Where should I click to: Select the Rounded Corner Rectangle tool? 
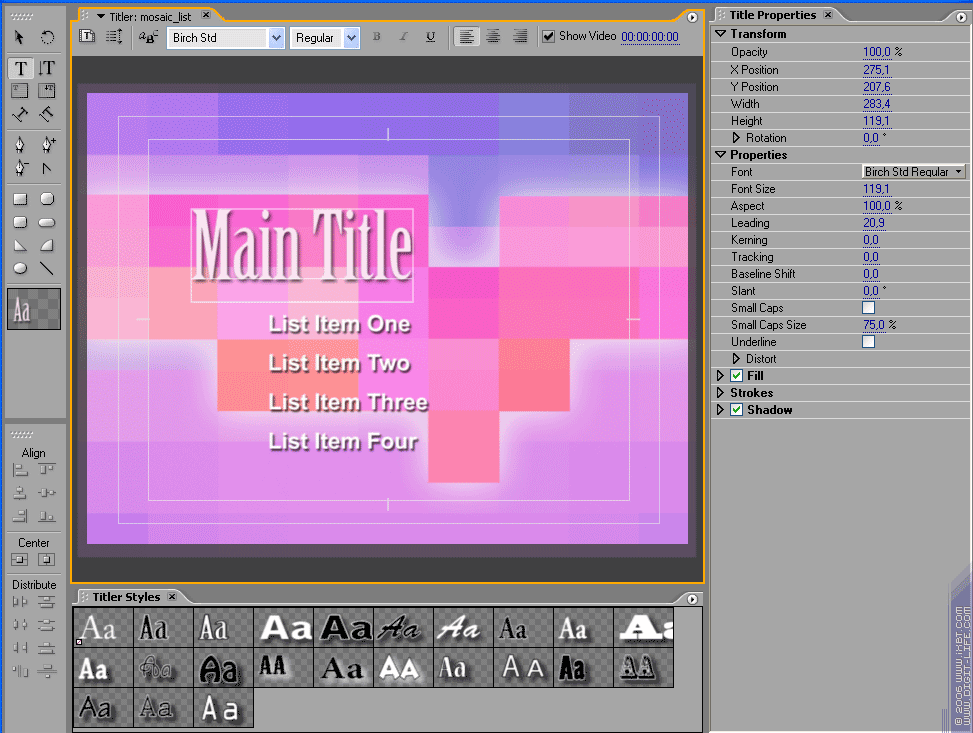click(20, 222)
